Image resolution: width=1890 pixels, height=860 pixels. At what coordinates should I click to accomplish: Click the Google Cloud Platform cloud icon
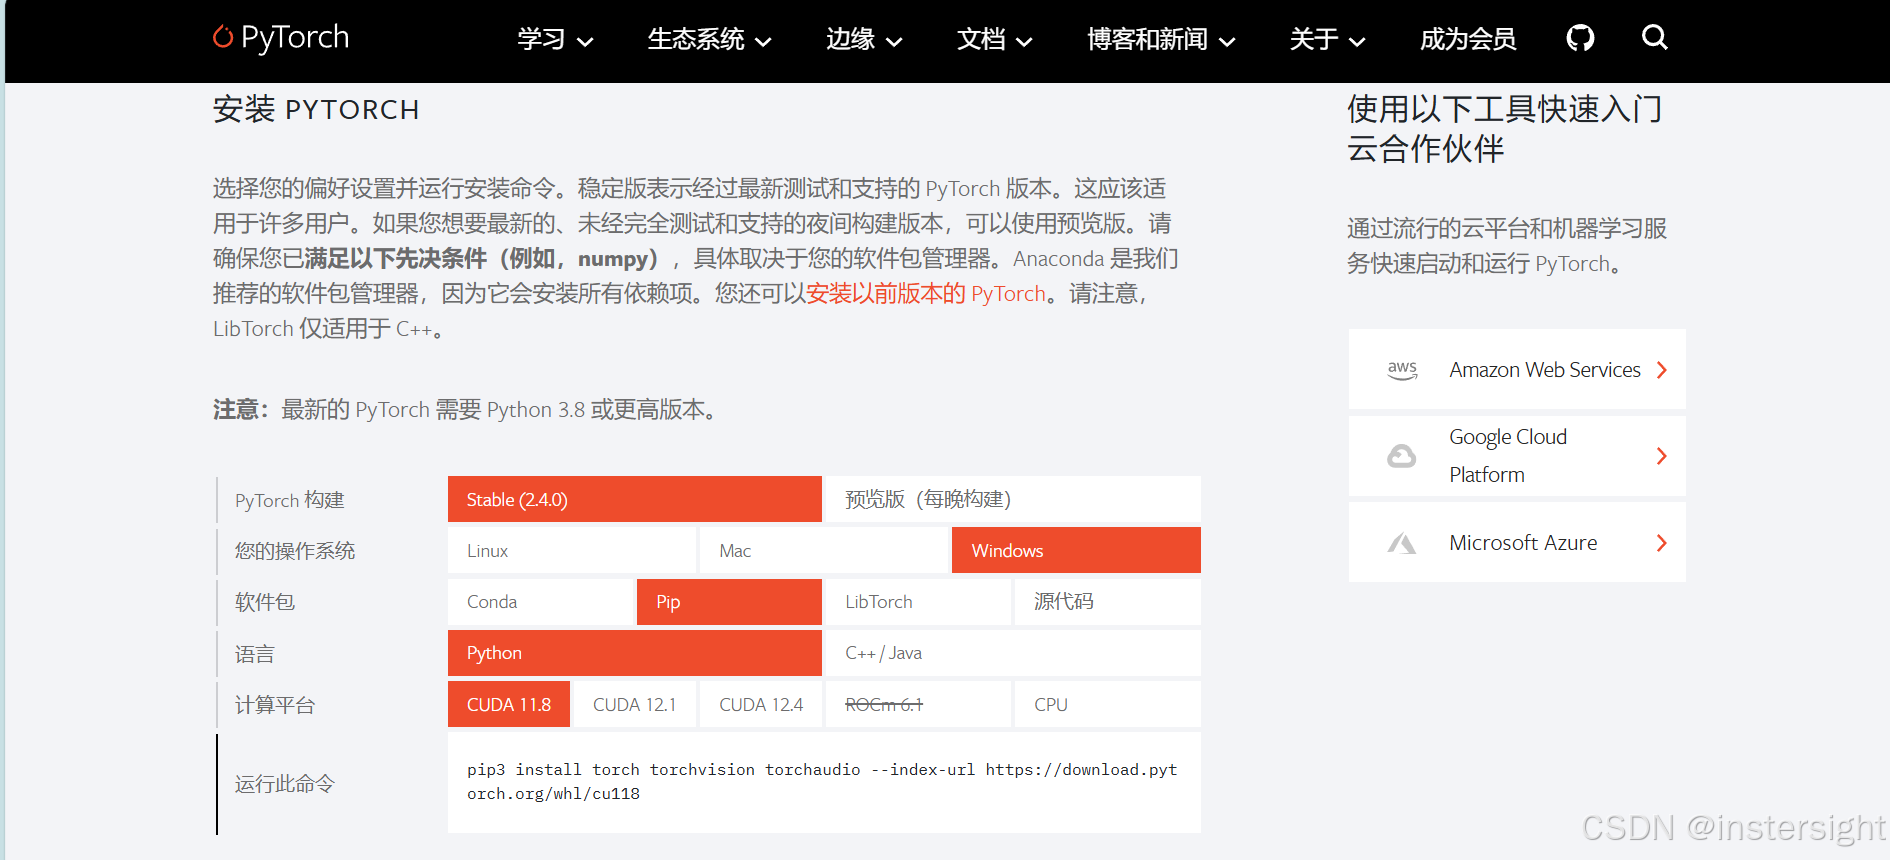pyautogui.click(x=1401, y=456)
